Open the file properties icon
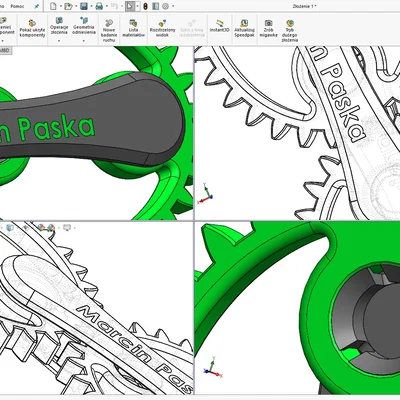This screenshot has height=400, width=400. (155, 6)
